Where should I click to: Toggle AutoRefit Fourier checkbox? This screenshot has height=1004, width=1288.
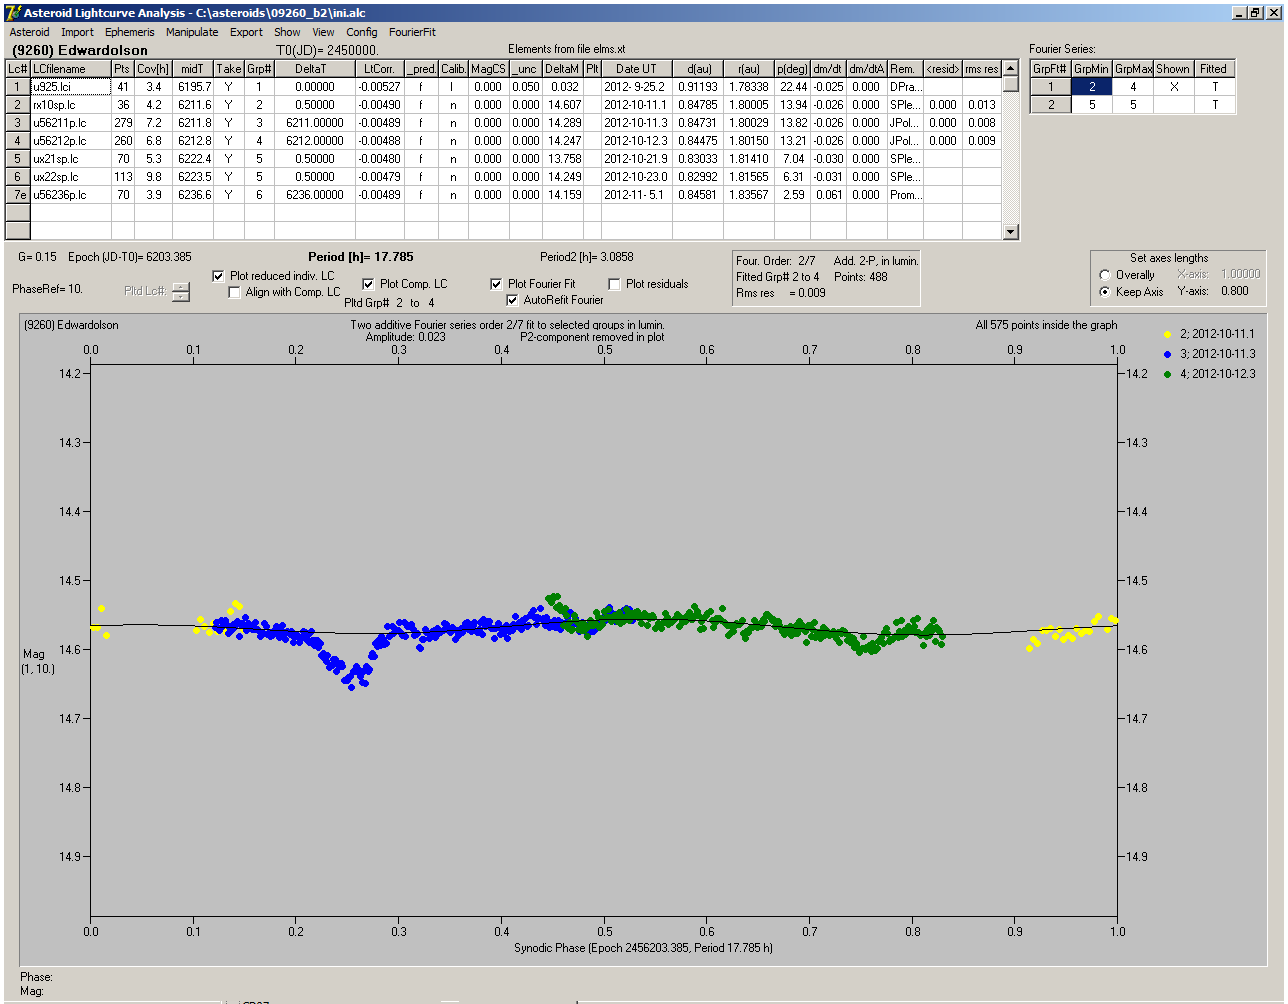click(x=513, y=300)
